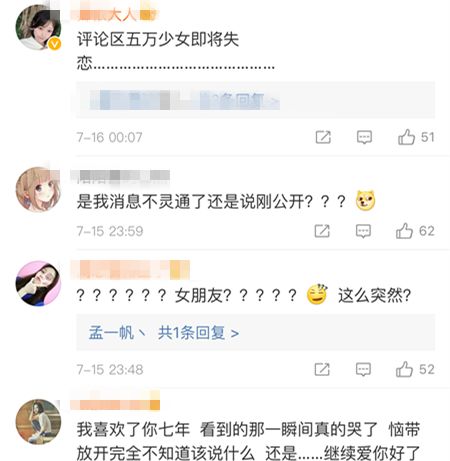Screen dimensions: 450x461
Task: Reply to the 7-15 23:59 comment
Action: (363, 231)
